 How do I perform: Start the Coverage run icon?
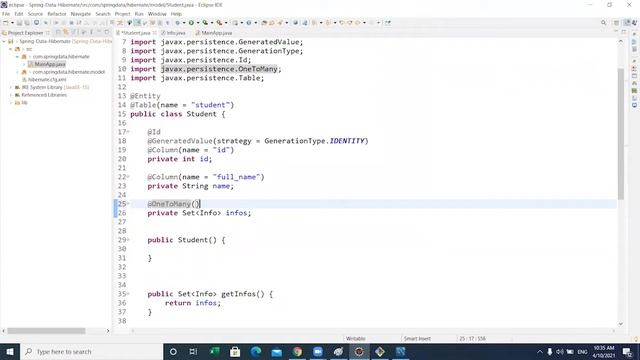pos(205,23)
